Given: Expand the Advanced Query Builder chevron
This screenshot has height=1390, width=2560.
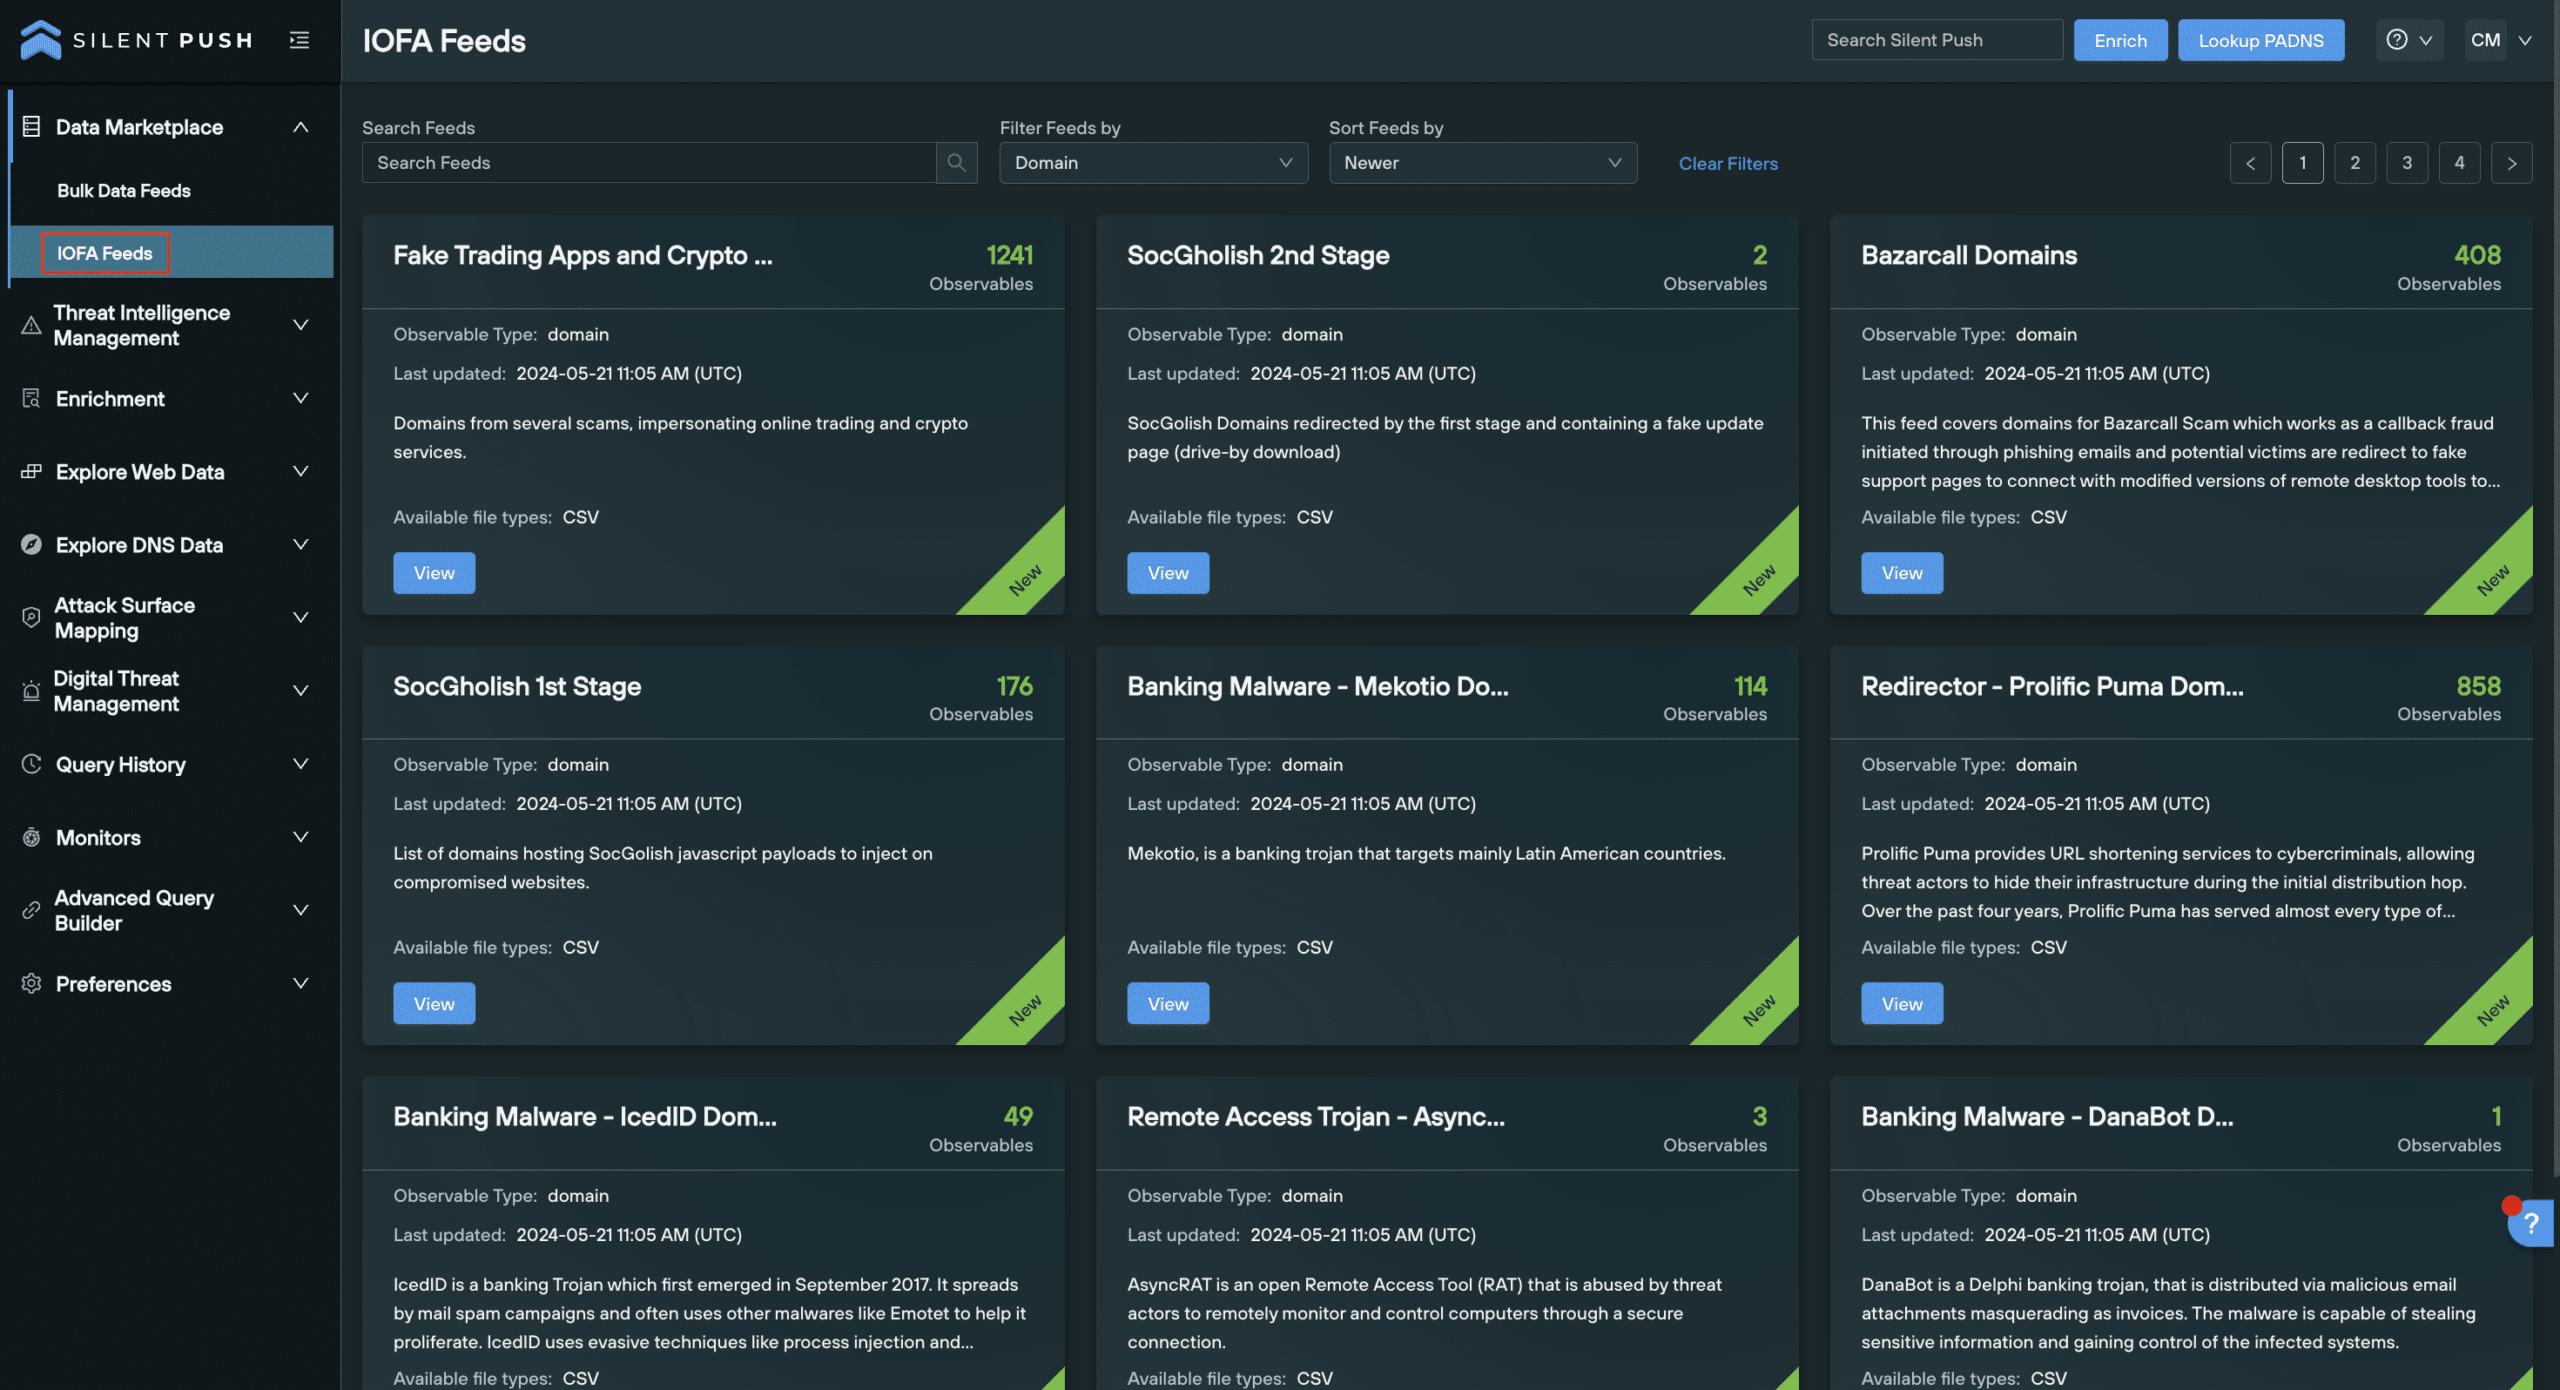Looking at the screenshot, I should click(x=300, y=910).
